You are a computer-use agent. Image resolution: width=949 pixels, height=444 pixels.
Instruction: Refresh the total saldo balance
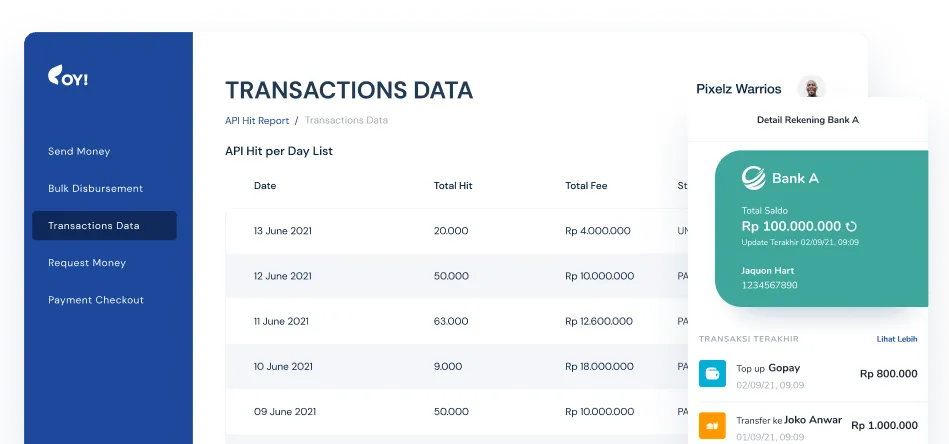[851, 227]
